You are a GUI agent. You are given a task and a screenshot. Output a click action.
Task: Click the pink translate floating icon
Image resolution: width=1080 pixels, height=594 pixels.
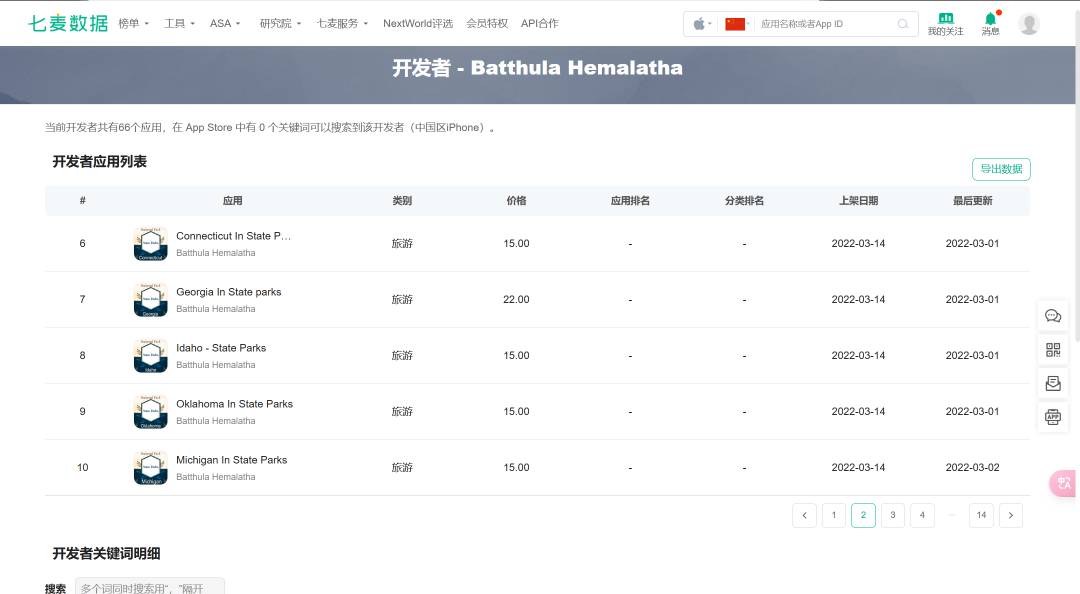coord(1063,483)
